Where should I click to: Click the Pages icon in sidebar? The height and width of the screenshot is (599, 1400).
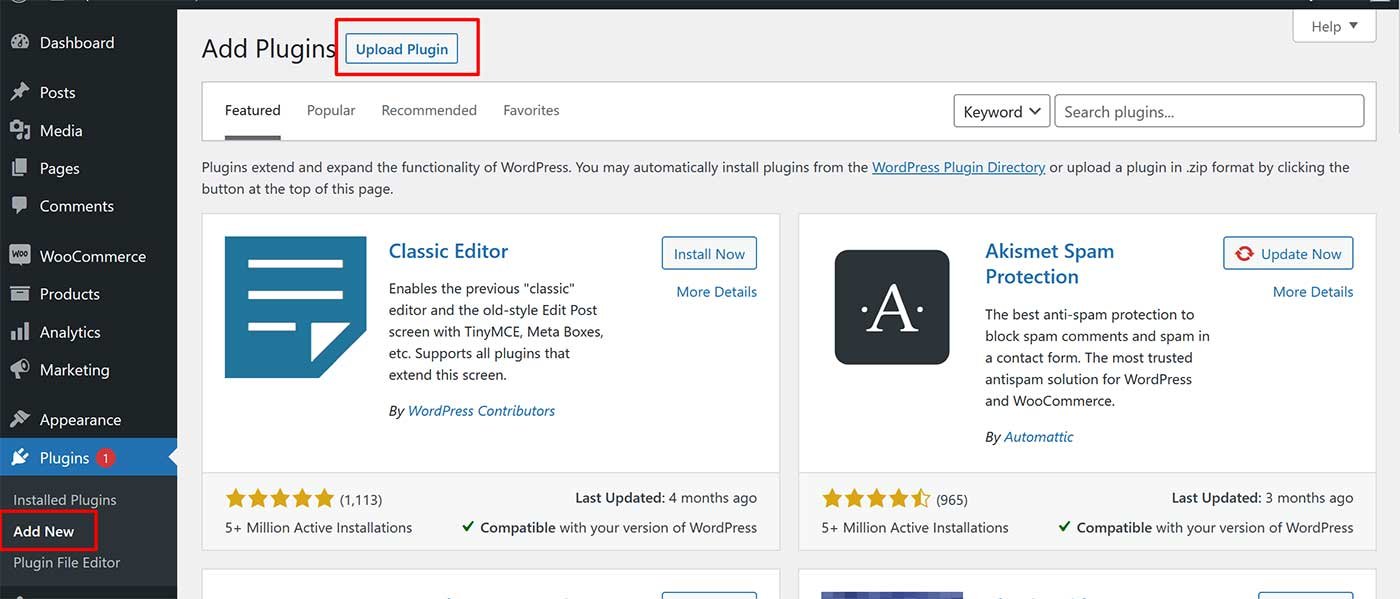coord(19,169)
